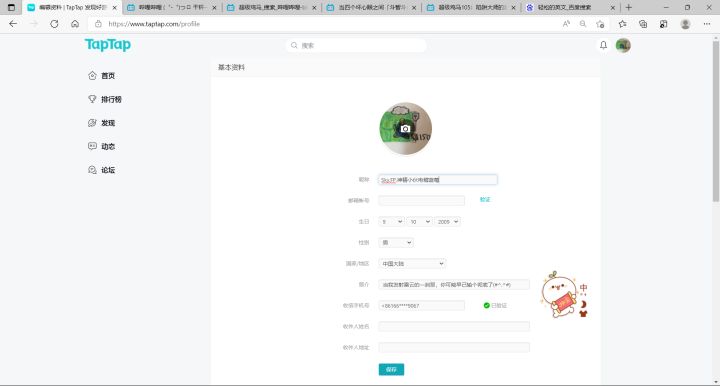Add this page to favorites
The width and height of the screenshot is (720, 386).
(600, 24)
